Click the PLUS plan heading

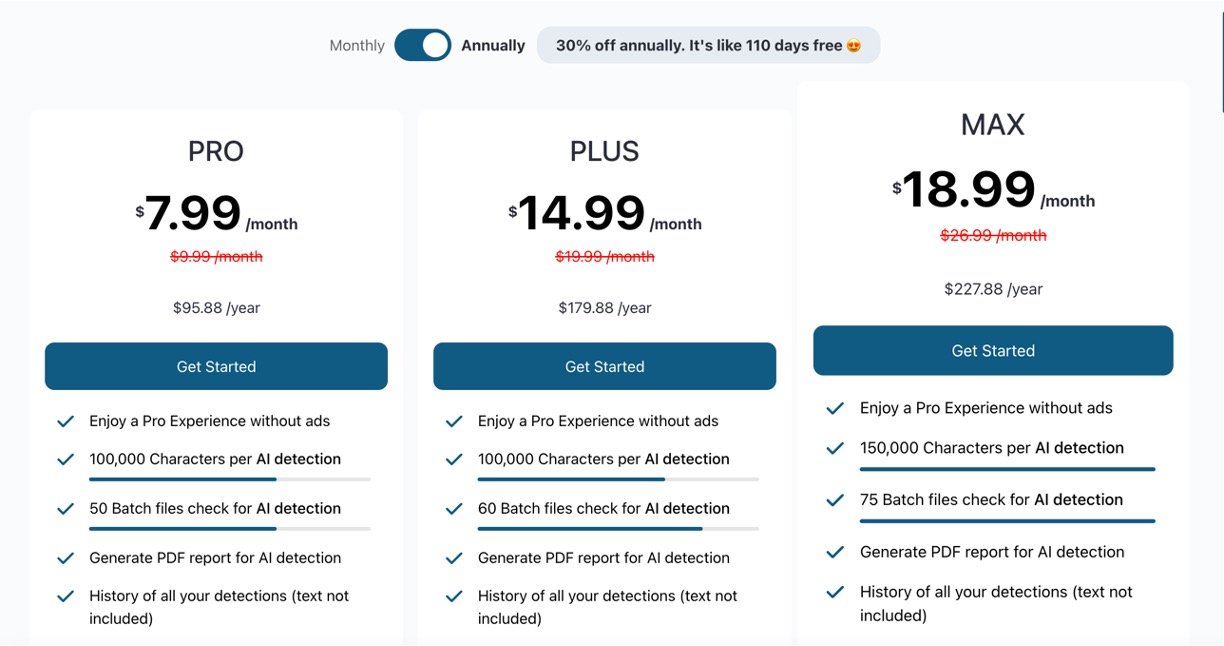[604, 151]
